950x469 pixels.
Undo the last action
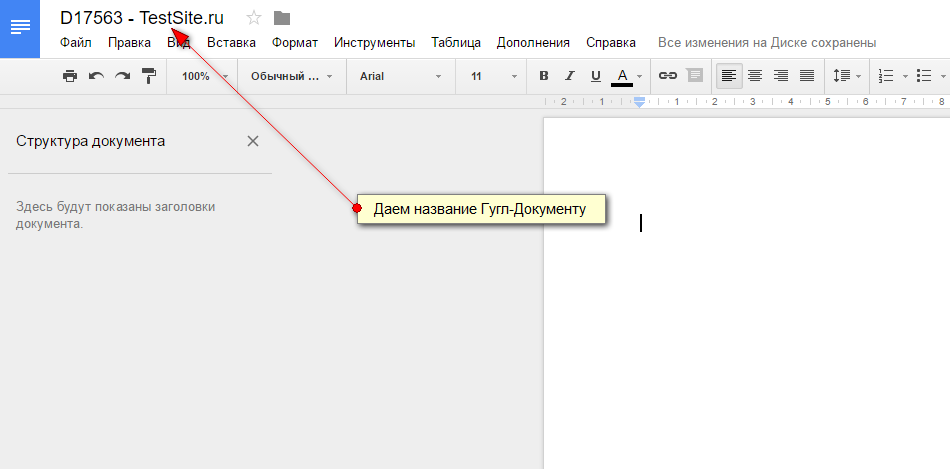pos(96,76)
